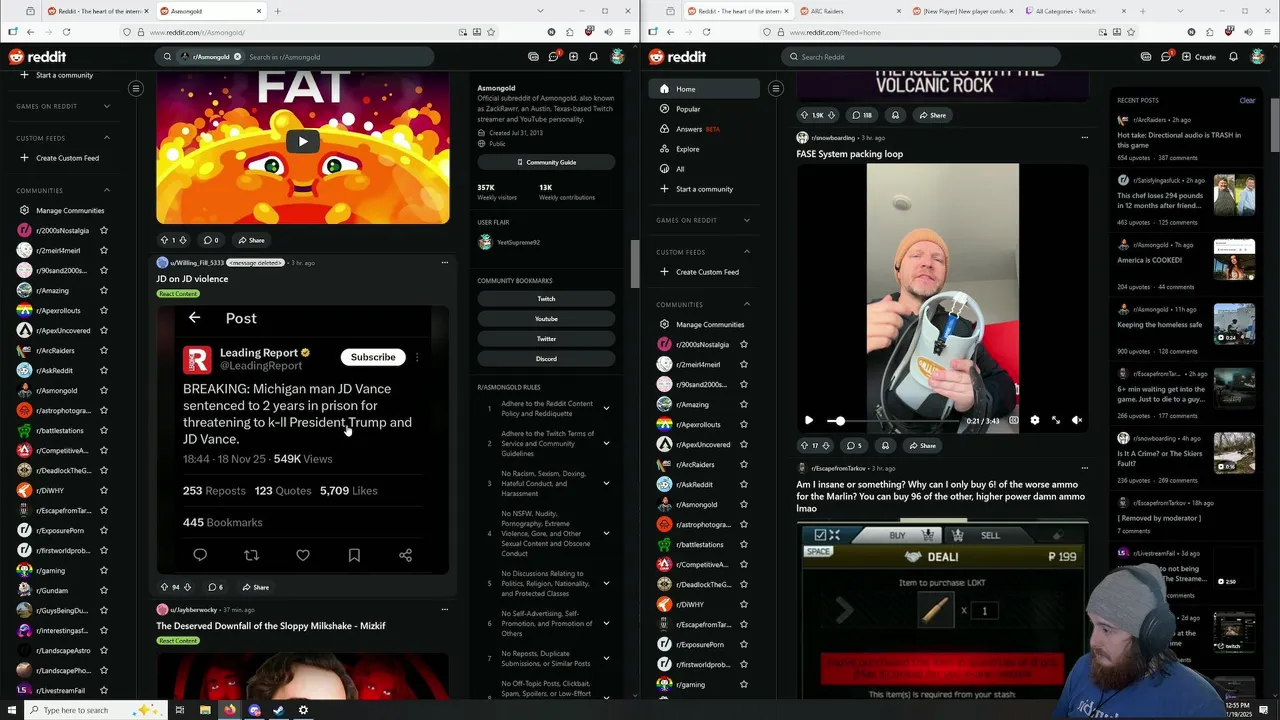Play the FAT video post

303,142
